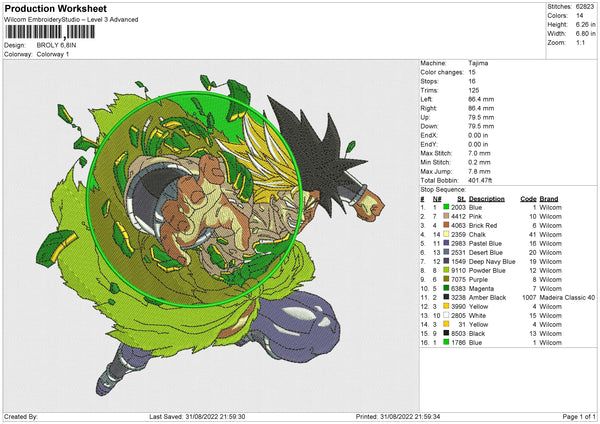
Task: Click the barcode under the worksheet title
Action: click(x=50, y=32)
